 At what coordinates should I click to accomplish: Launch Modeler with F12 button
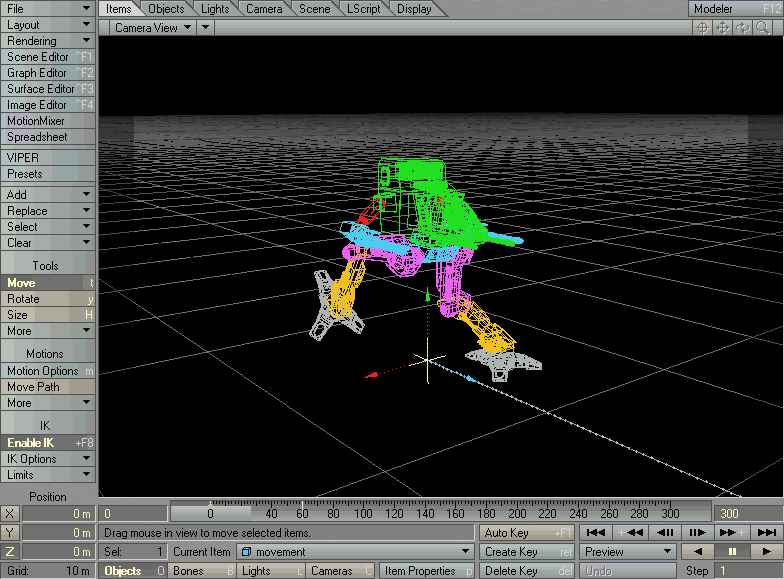736,8
